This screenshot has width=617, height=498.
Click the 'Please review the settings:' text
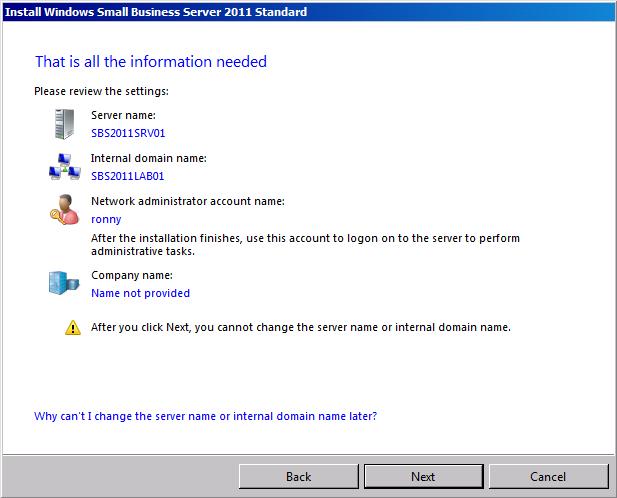coord(102,91)
